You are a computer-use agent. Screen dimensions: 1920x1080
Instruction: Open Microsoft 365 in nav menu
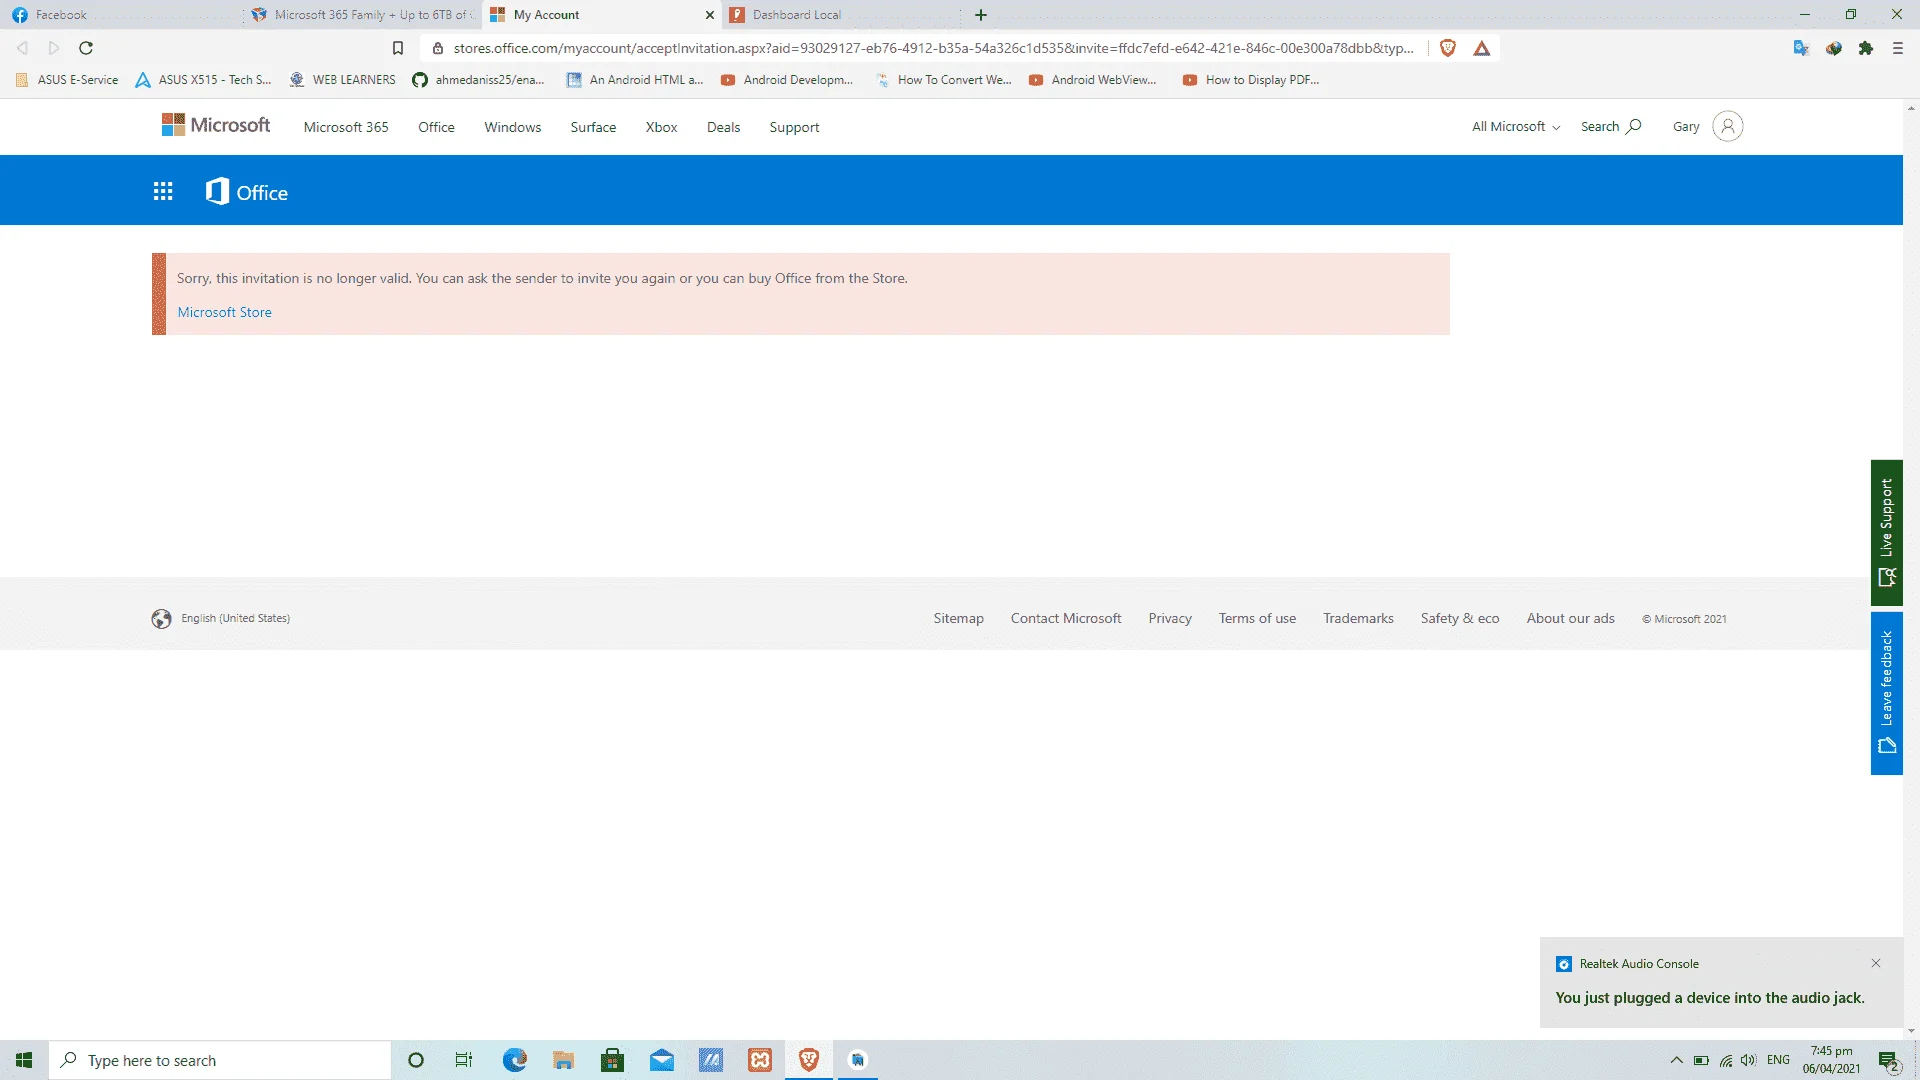pyautogui.click(x=346, y=127)
